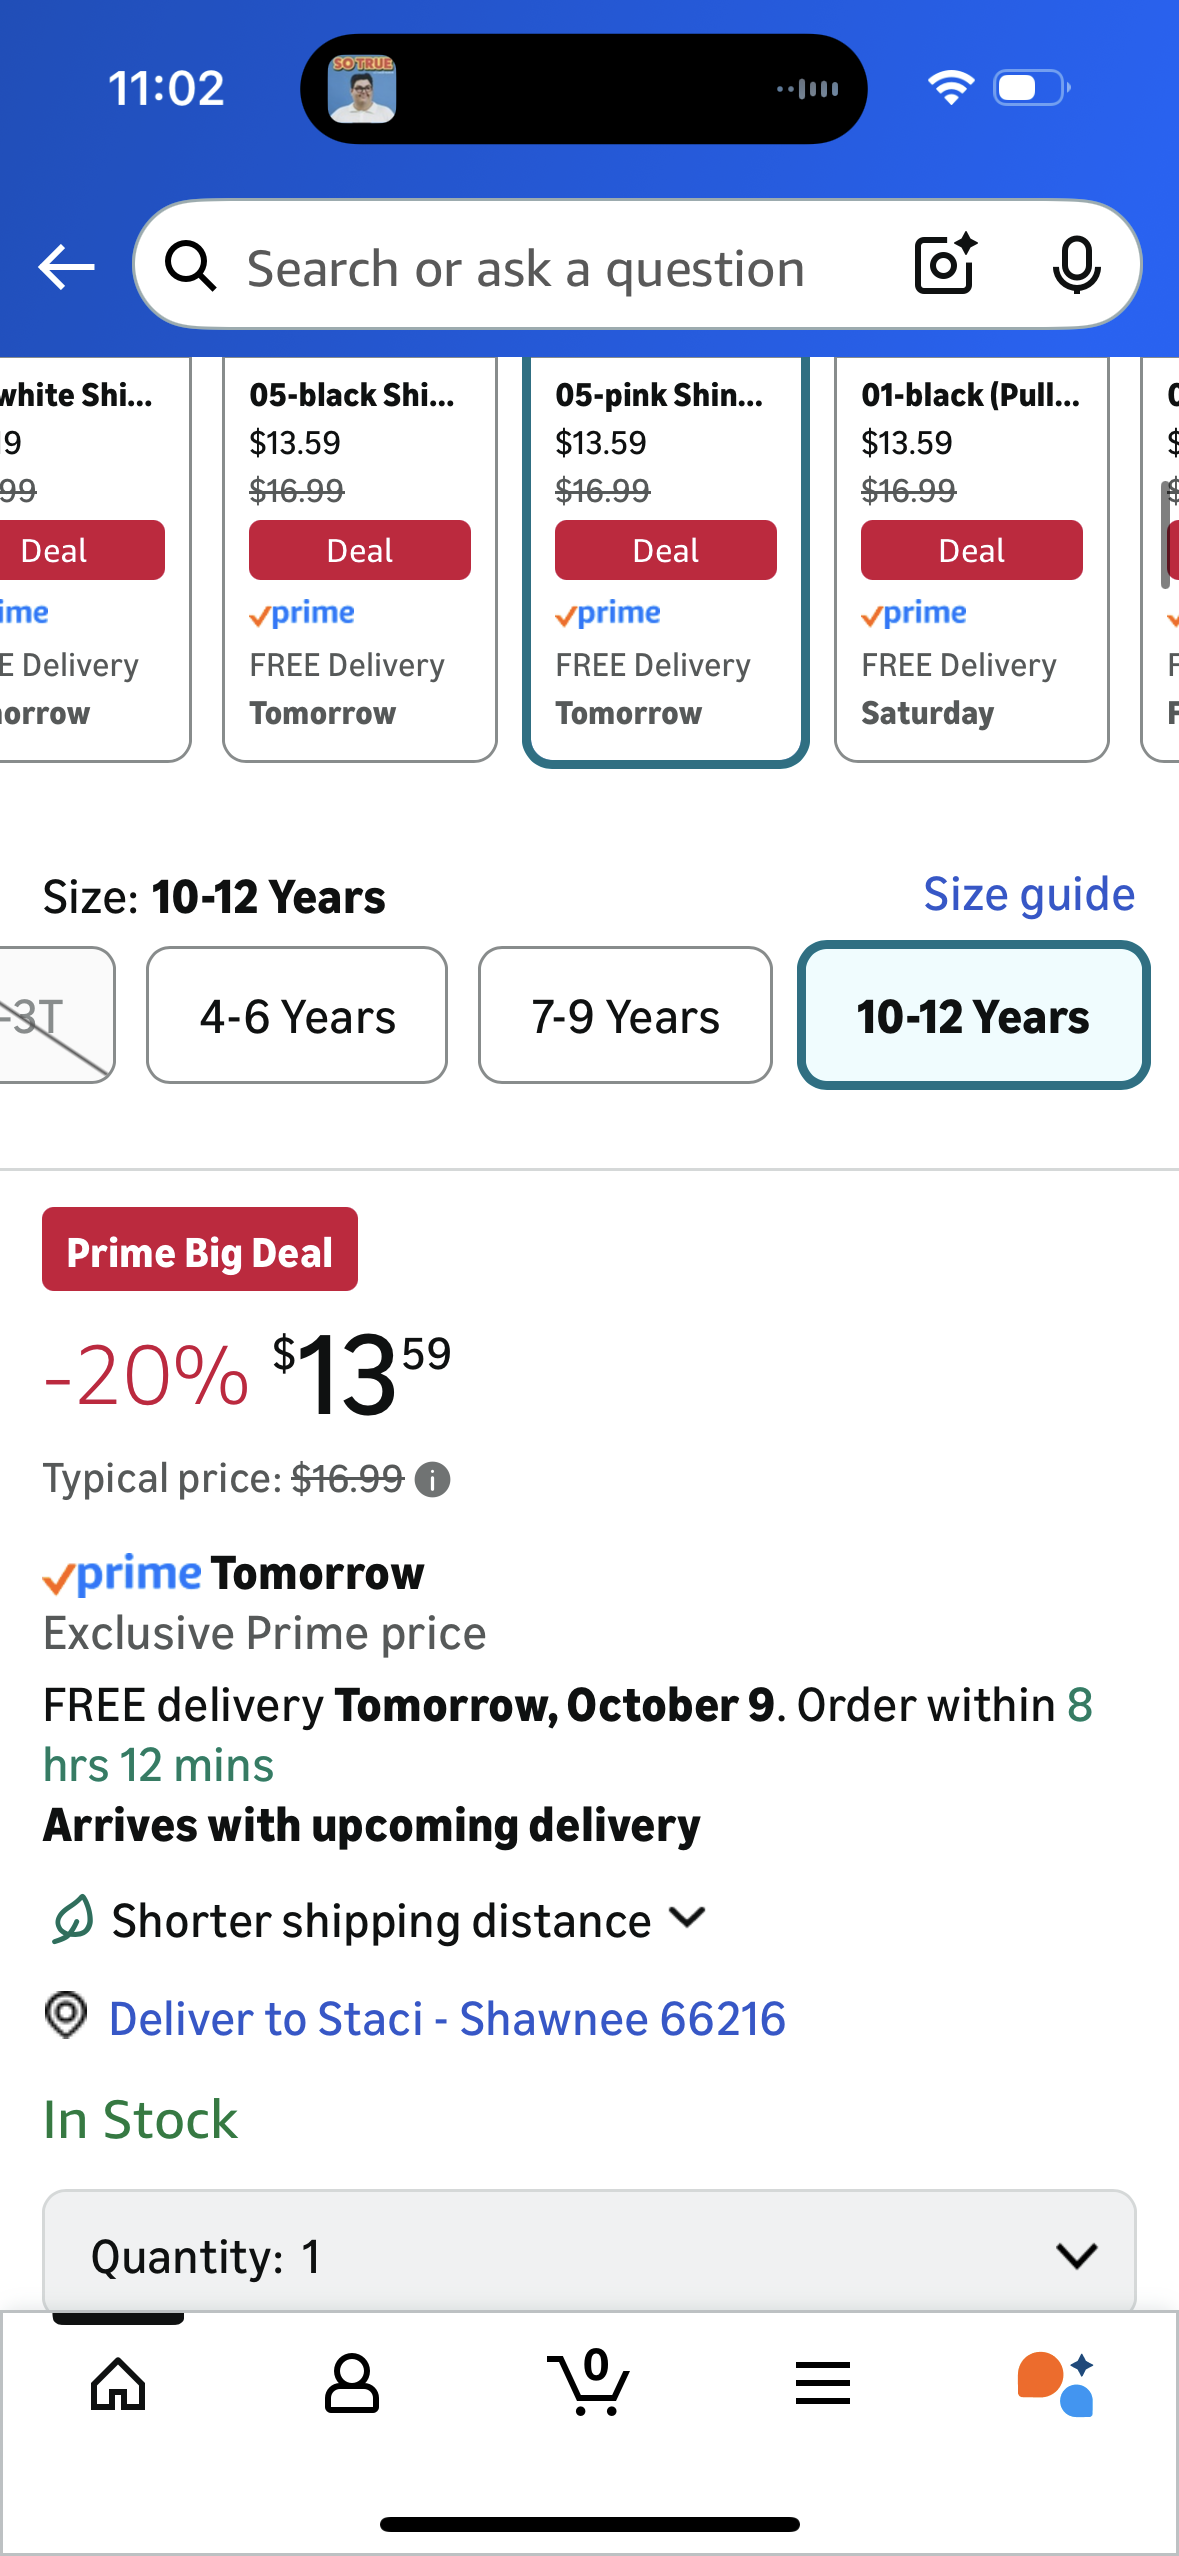Select the 05-black Shining color variant
This screenshot has width=1179, height=2556.
(360, 560)
